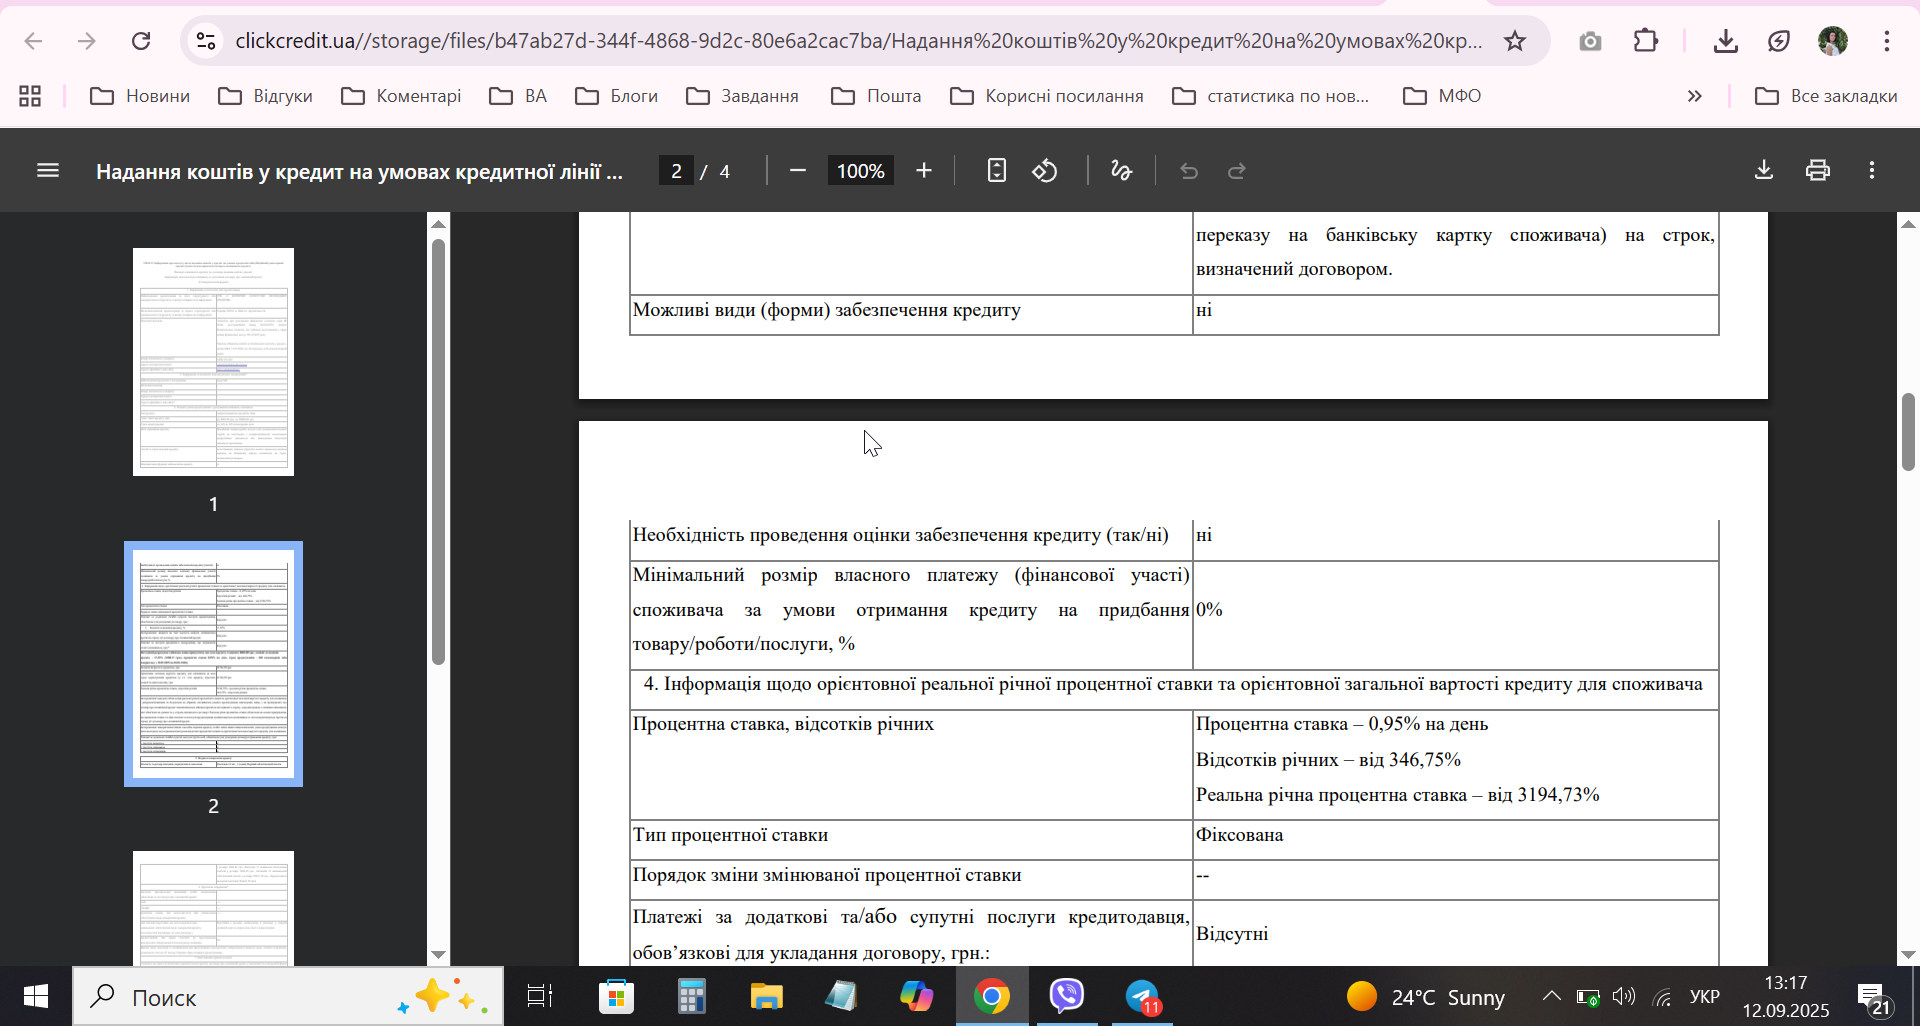Screen dimensions: 1920x1026
Task: Open Copilot app from taskbar
Action: coord(916,996)
